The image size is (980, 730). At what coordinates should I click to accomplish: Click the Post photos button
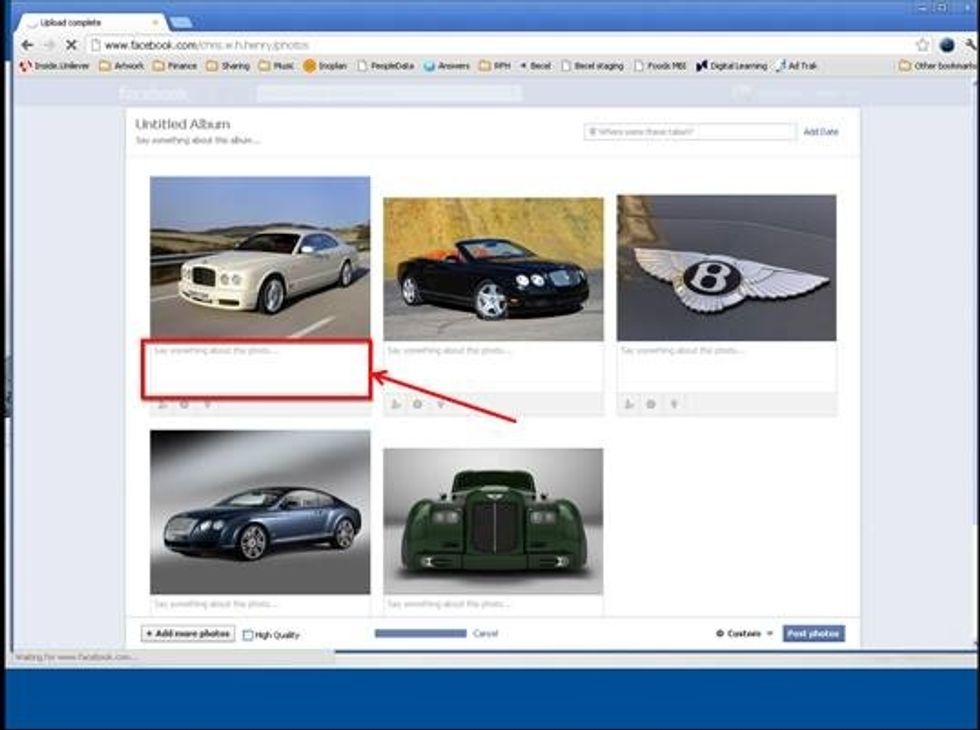(813, 633)
